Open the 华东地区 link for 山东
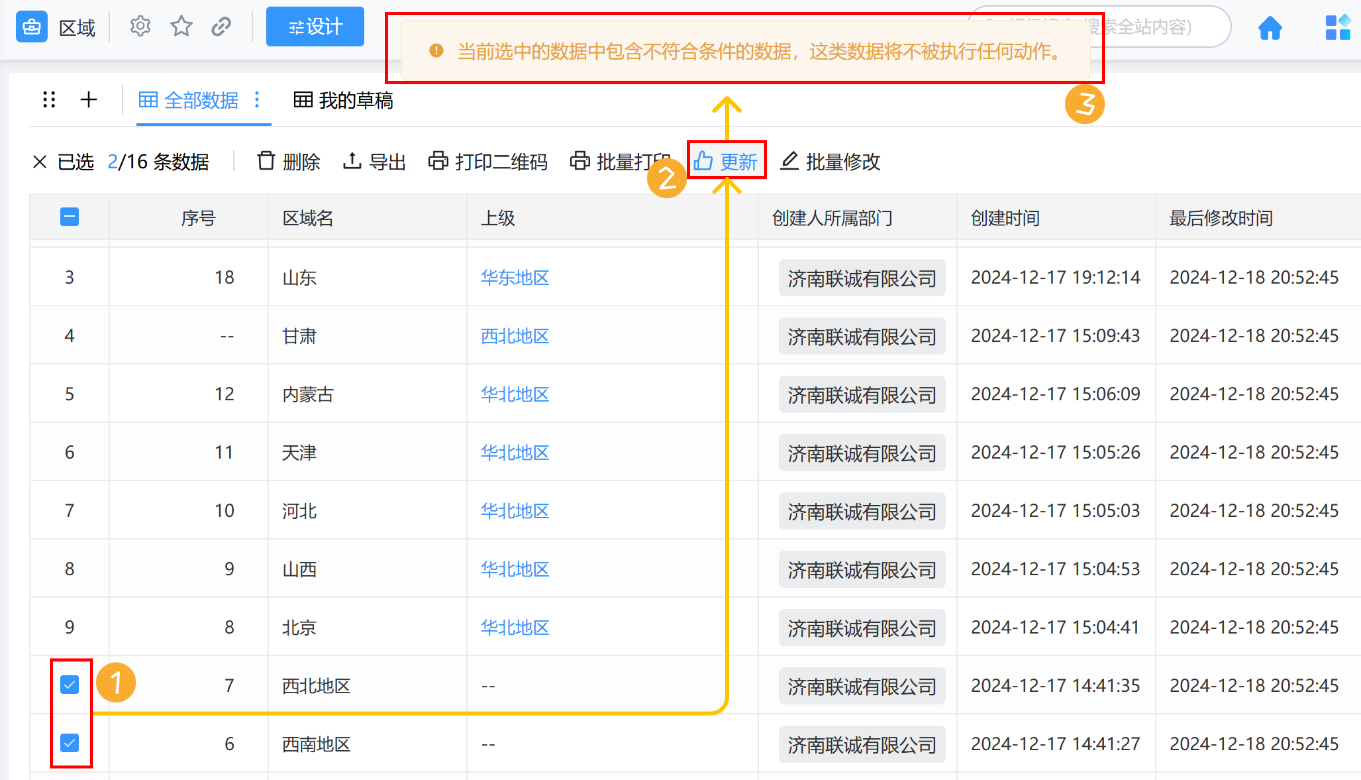The width and height of the screenshot is (1361, 780). 514,277
